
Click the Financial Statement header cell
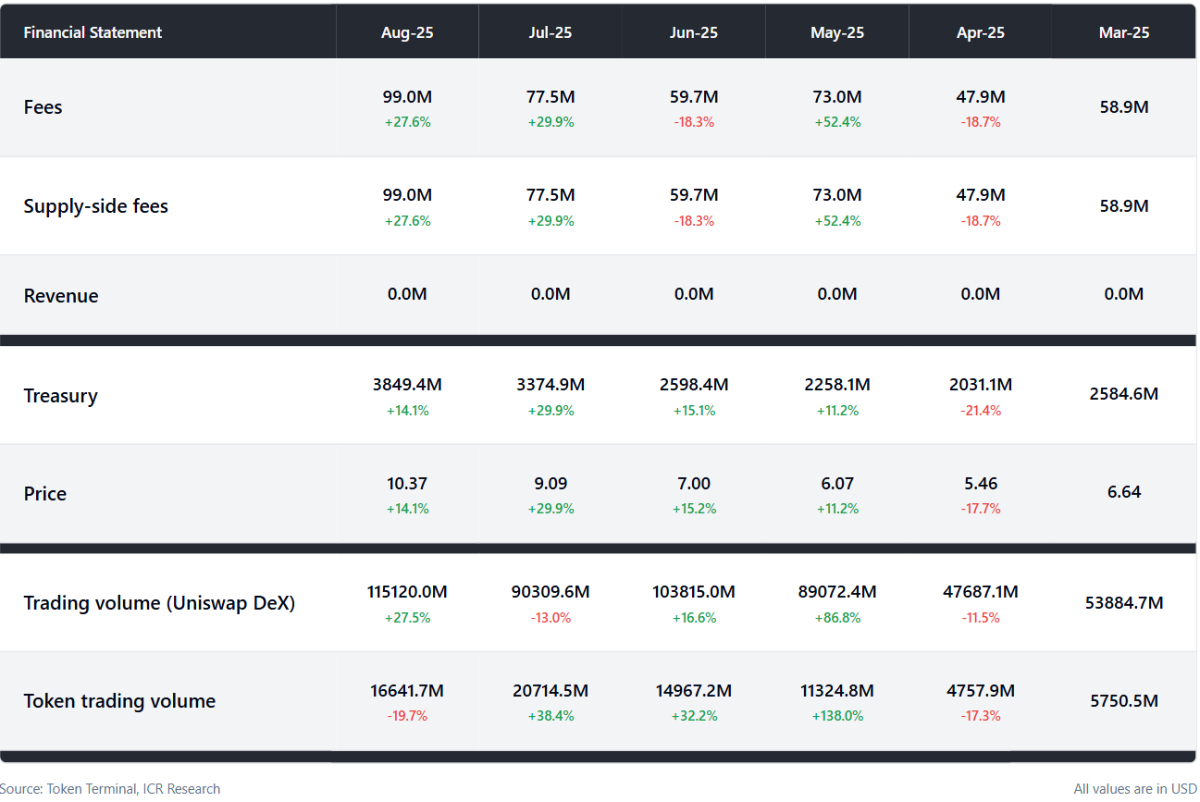pos(93,32)
